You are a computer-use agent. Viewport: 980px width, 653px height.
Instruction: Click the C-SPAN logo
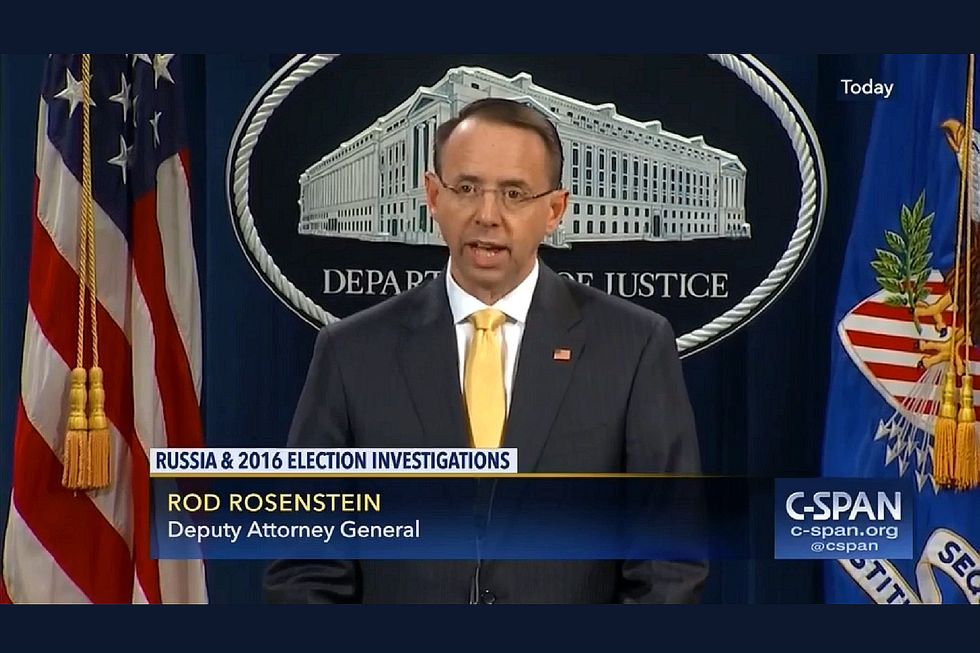click(843, 505)
